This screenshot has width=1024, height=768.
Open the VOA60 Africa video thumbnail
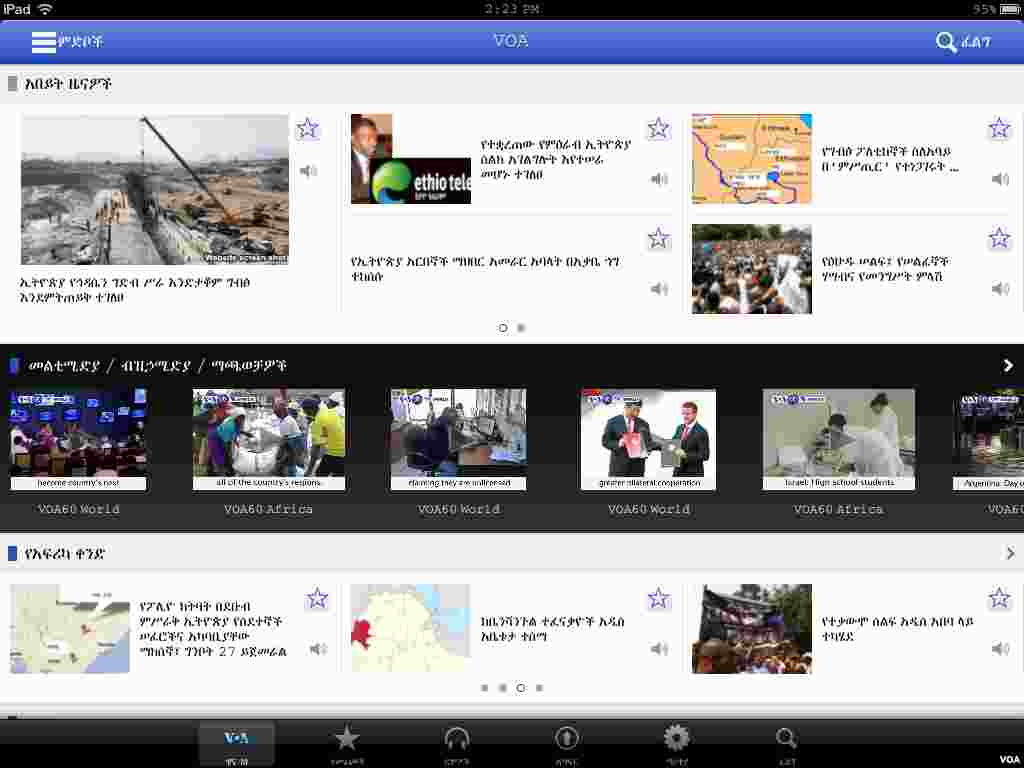(x=268, y=438)
